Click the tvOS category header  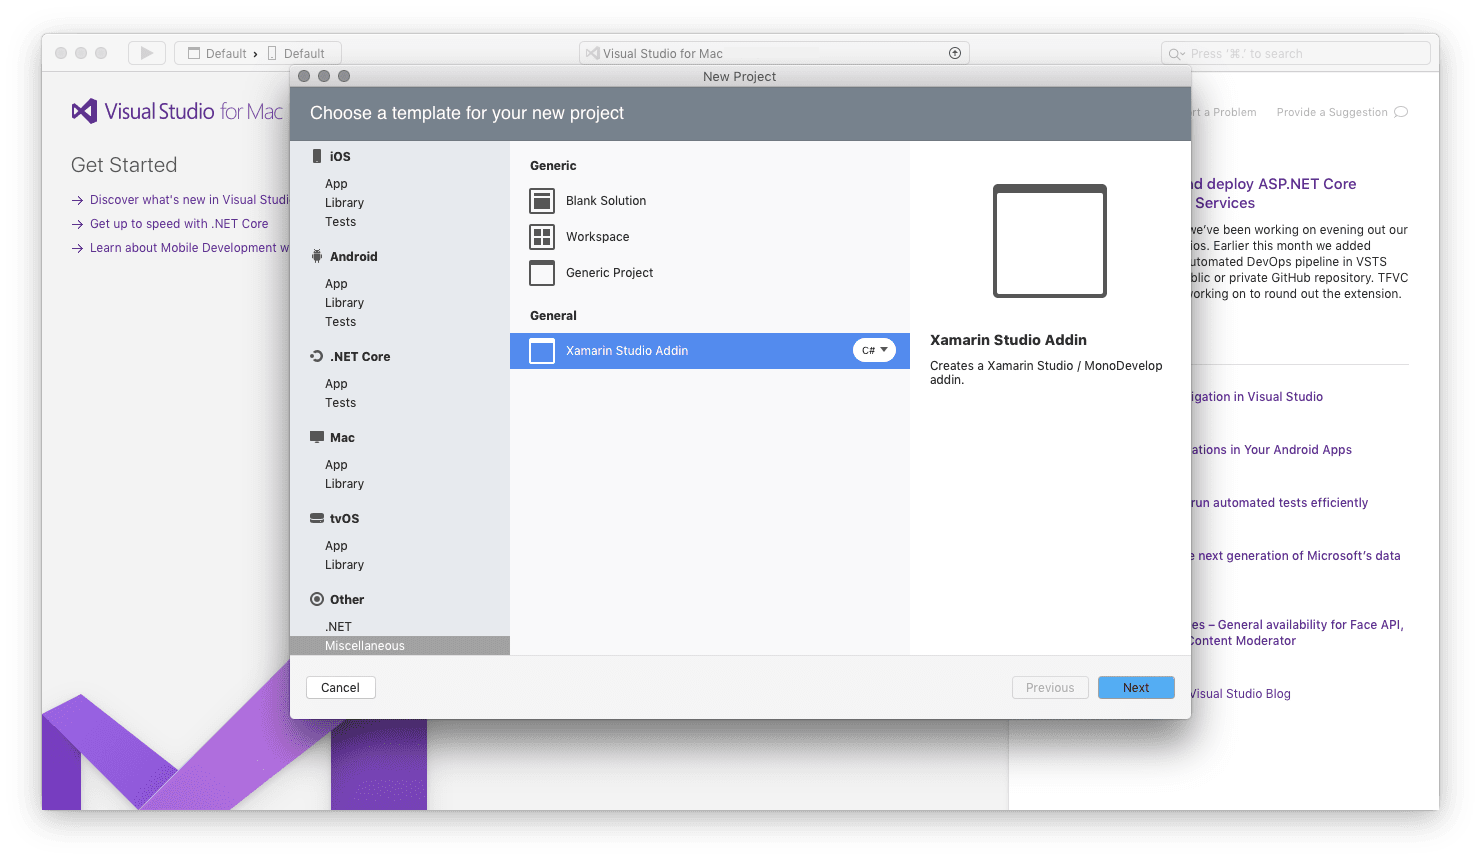(344, 519)
